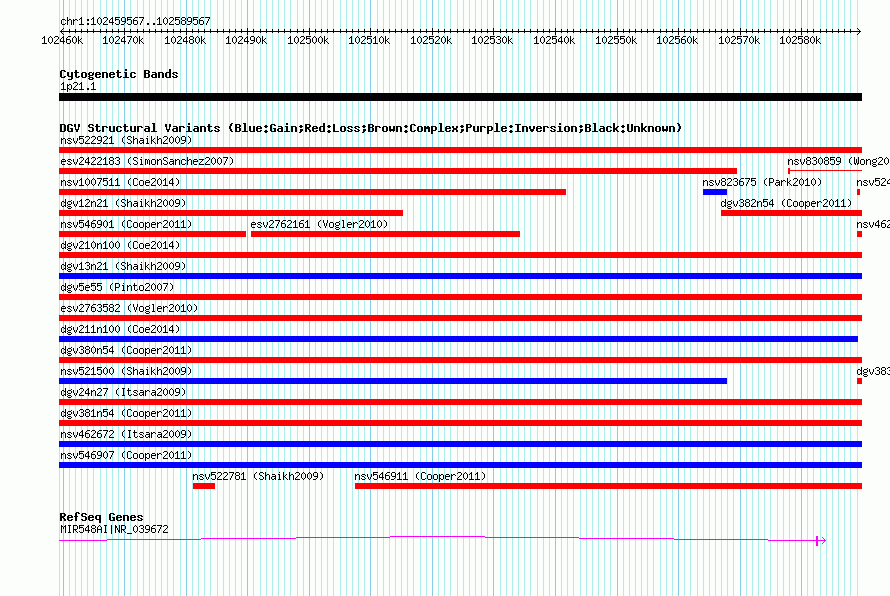Select nsv462672 (Itsara2009) label

pyautogui.click(x=126, y=434)
